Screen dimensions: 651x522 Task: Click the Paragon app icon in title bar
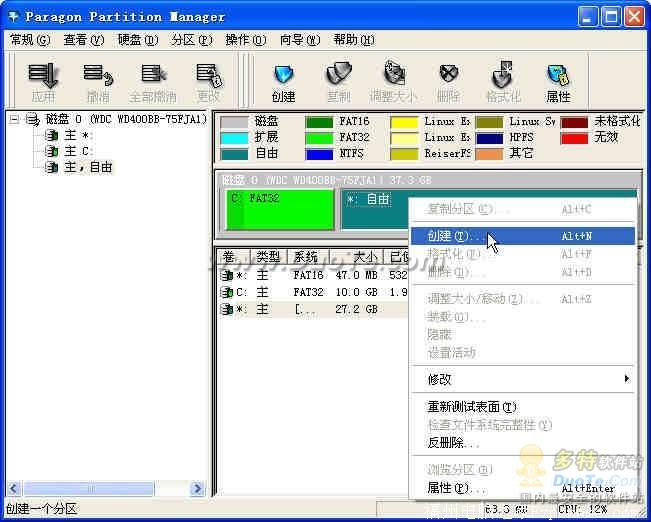tap(14, 17)
